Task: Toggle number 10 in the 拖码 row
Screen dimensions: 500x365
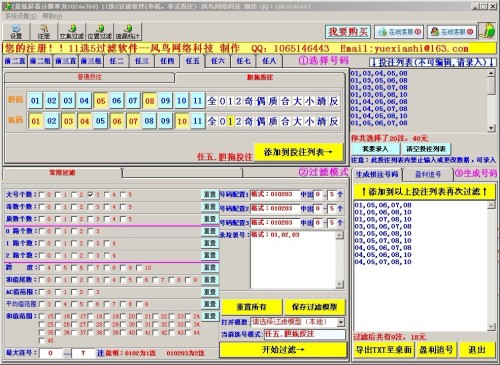Action: (182, 121)
